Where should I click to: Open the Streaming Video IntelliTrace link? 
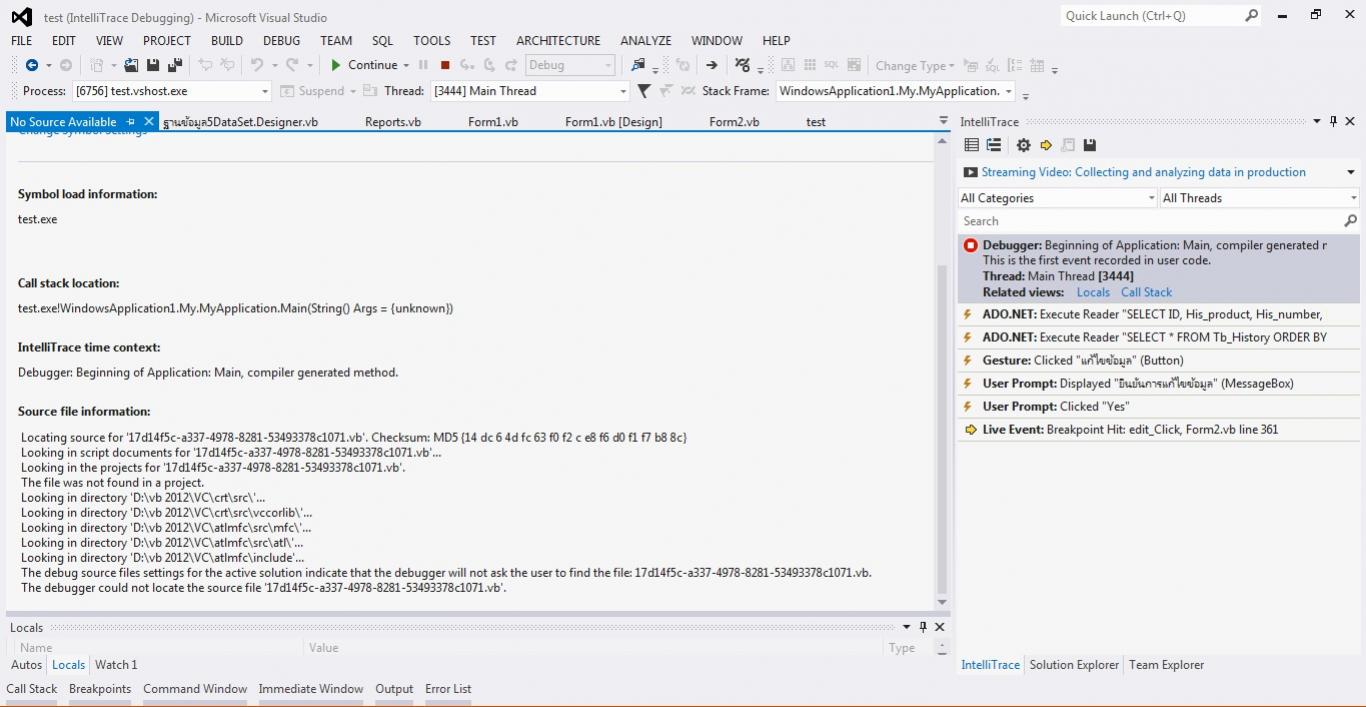[1143, 172]
